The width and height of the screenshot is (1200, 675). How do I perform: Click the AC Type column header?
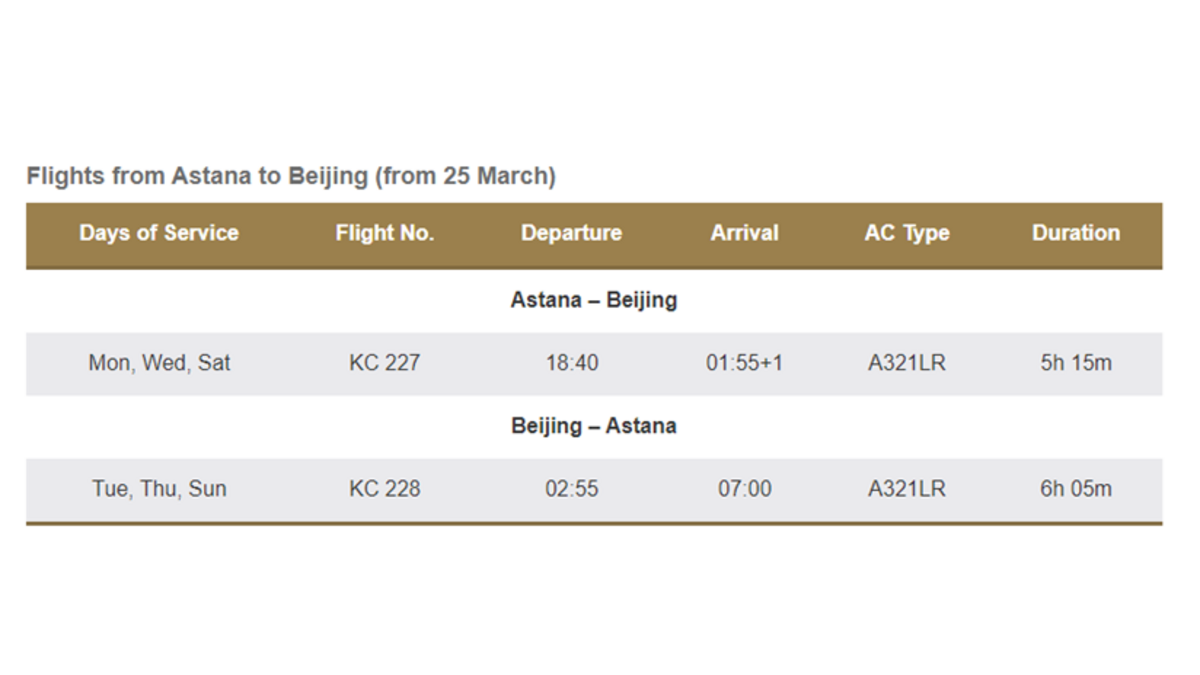pos(906,233)
